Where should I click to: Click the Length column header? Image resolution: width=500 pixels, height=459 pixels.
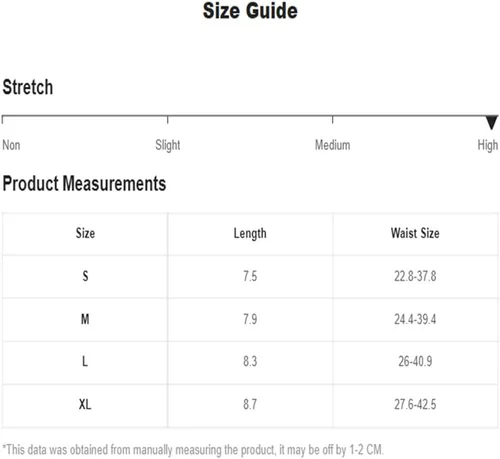coord(250,234)
